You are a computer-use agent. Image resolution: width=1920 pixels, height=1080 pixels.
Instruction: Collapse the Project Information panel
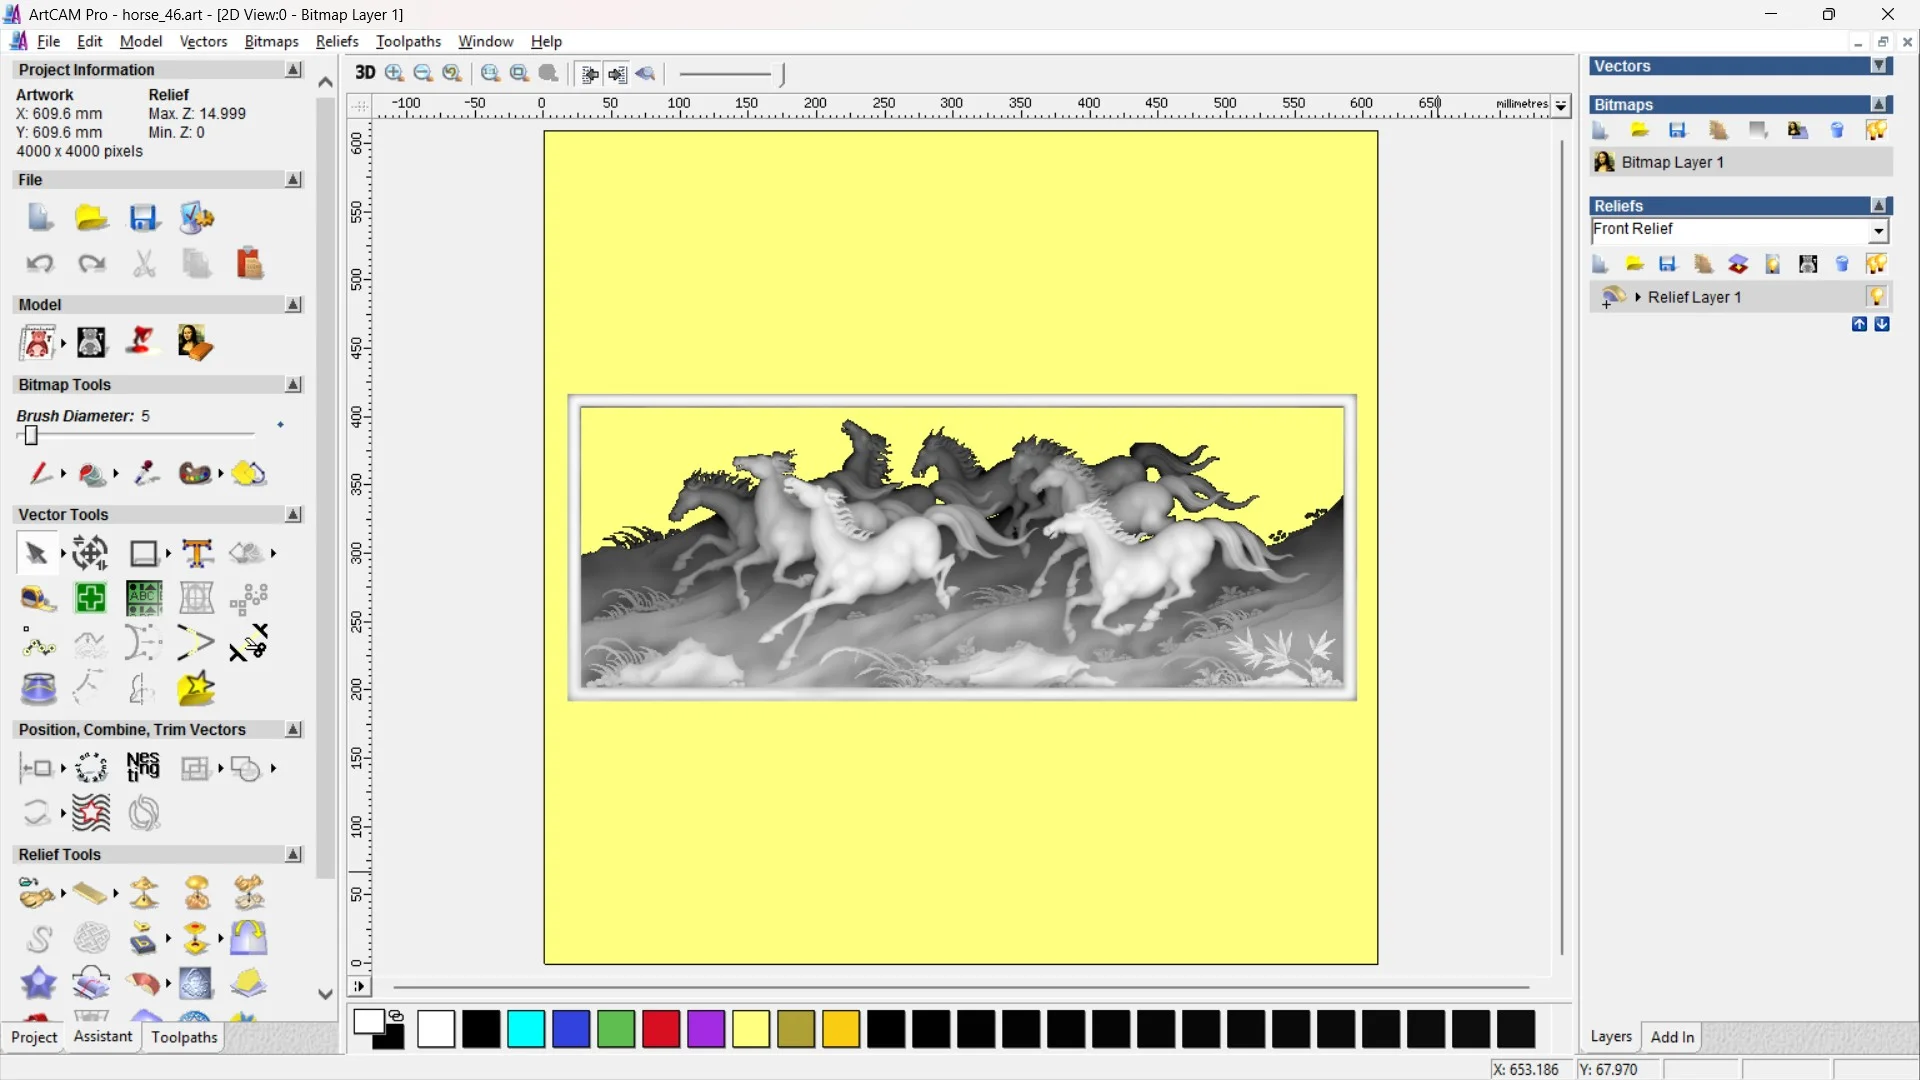[x=293, y=69]
